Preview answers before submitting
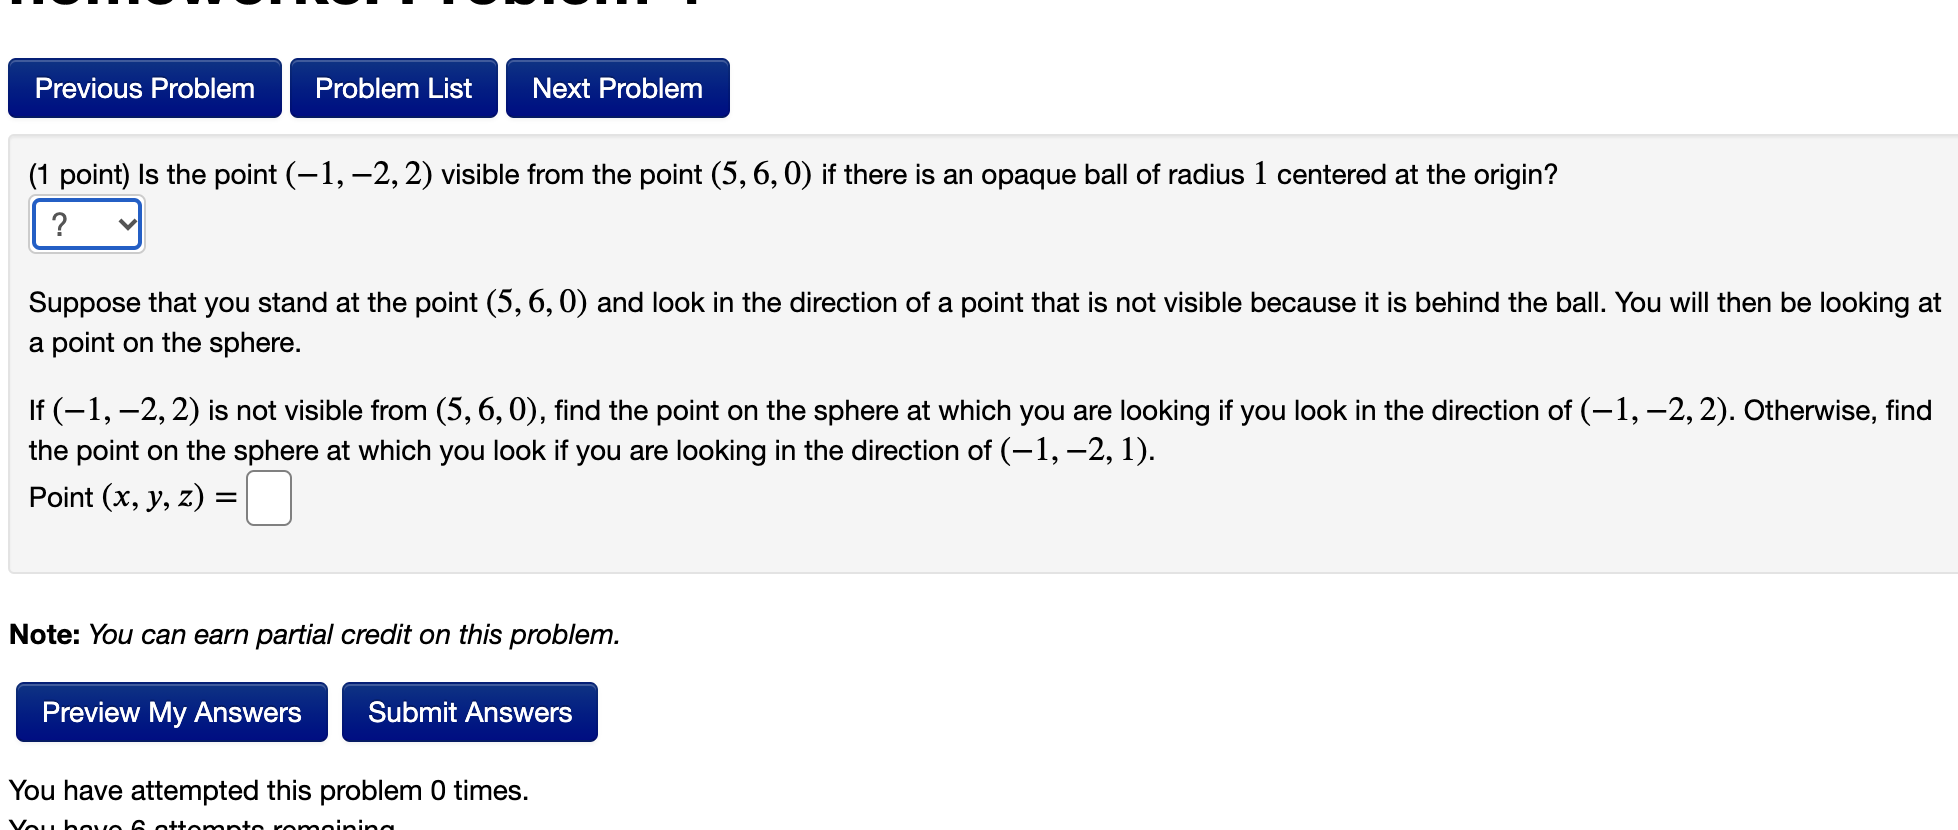The width and height of the screenshot is (1958, 830). pyautogui.click(x=170, y=712)
